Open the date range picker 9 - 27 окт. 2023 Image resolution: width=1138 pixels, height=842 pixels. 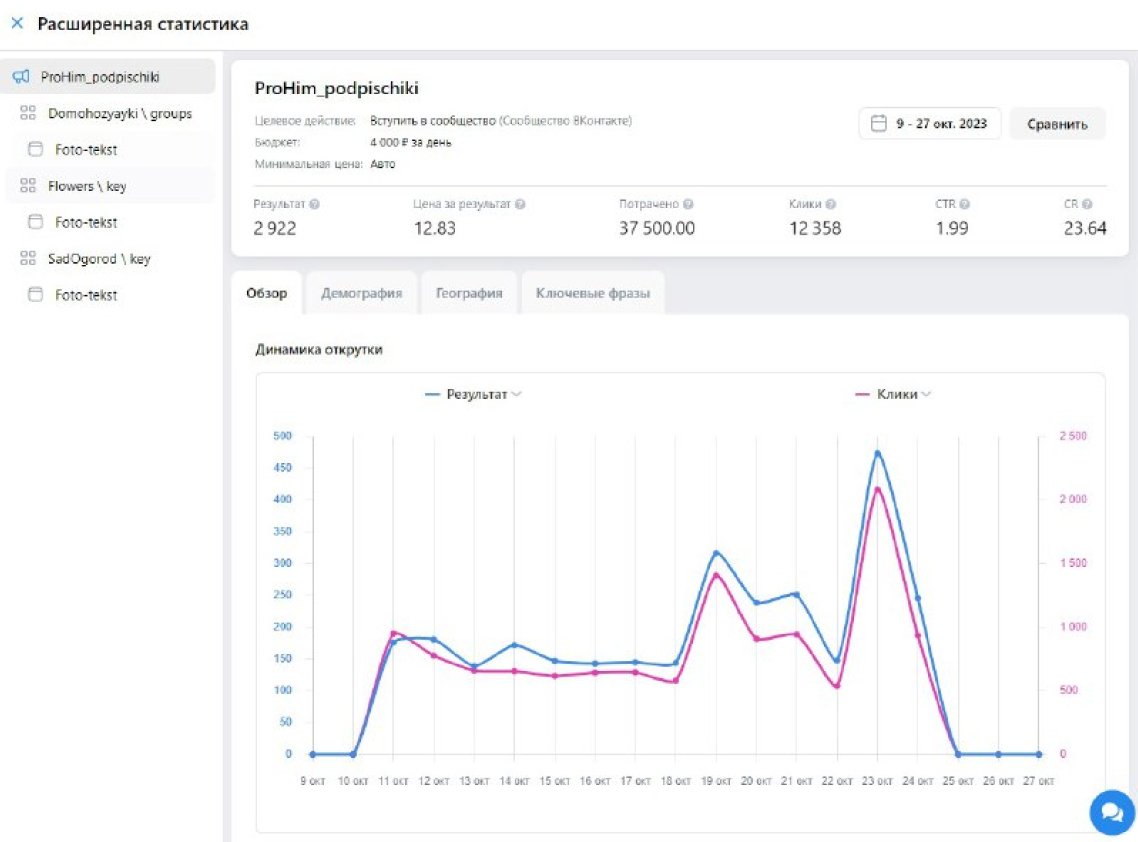[929, 124]
